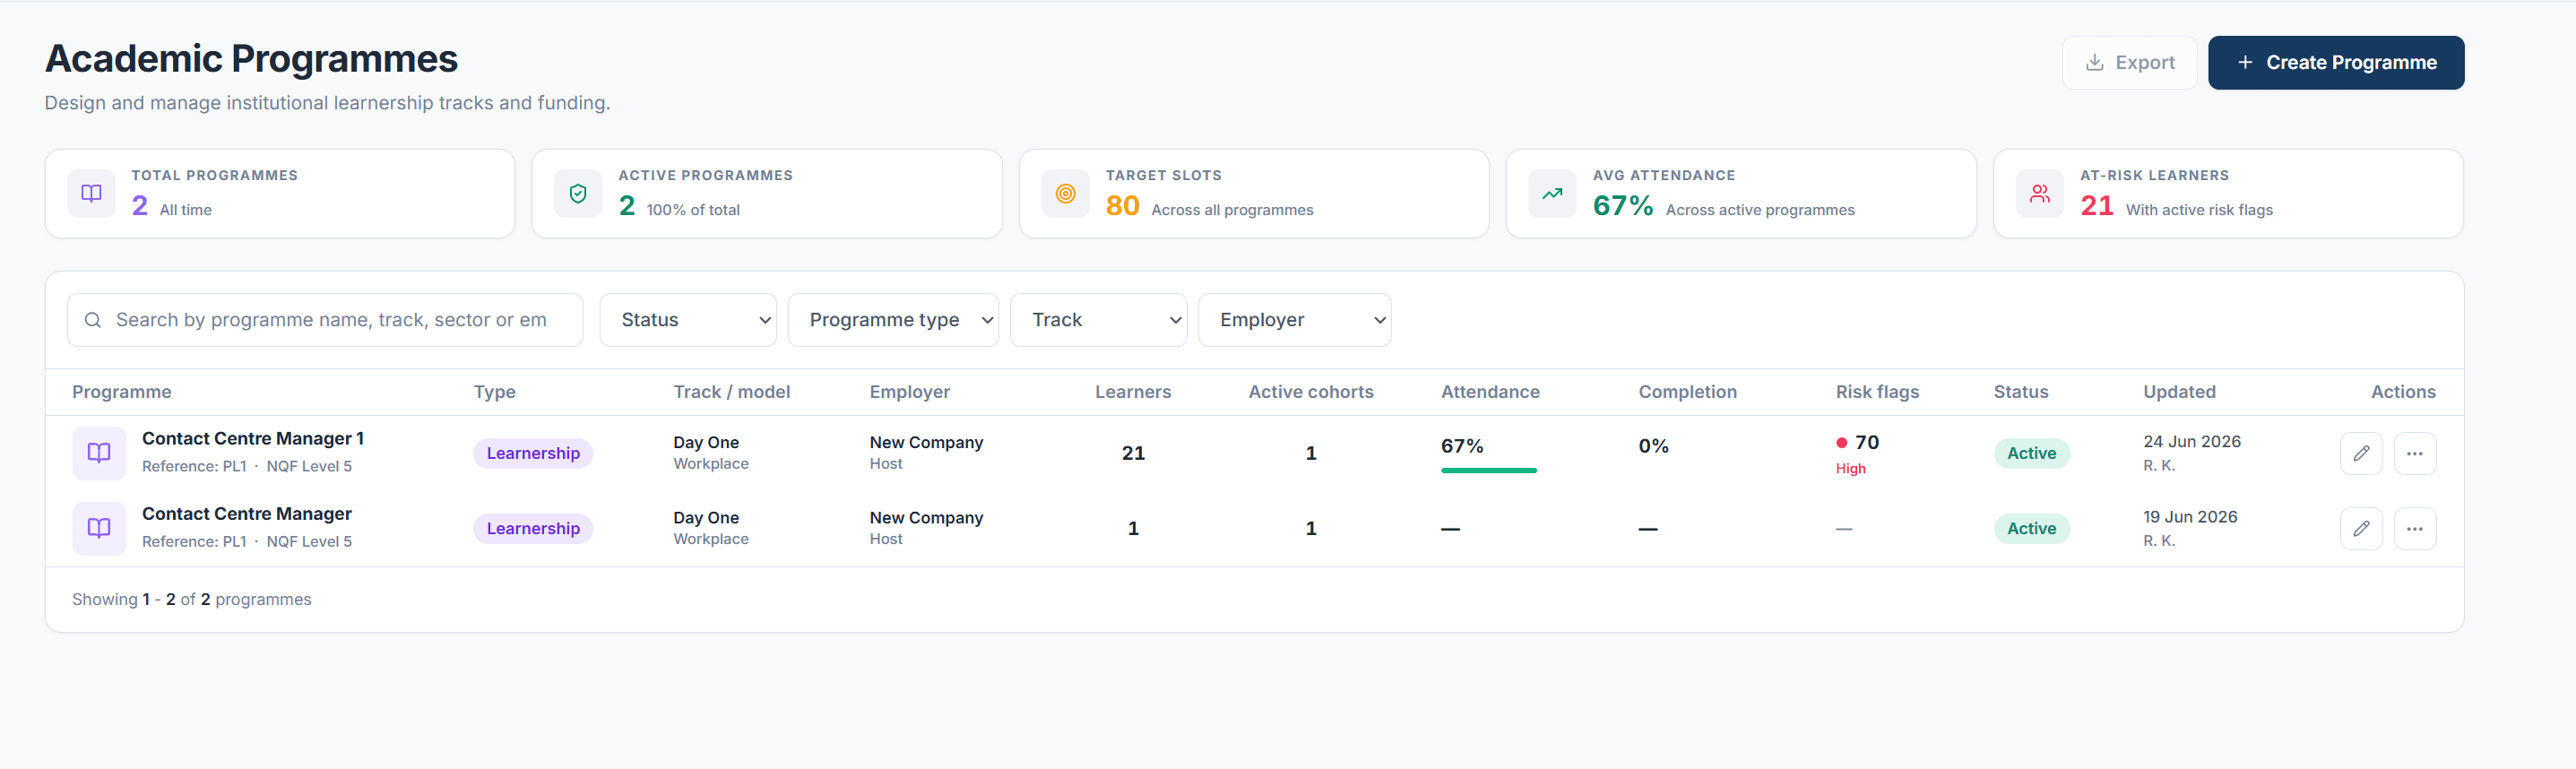Click the 19 Jun 2026 updated date
The image size is (2576, 769).
2190,517
